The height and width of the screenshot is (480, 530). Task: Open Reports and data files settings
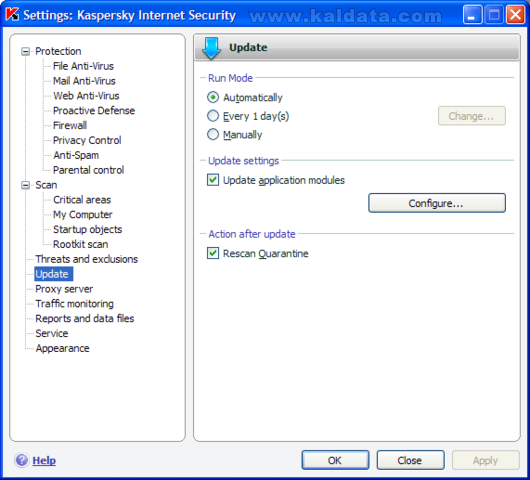(85, 319)
